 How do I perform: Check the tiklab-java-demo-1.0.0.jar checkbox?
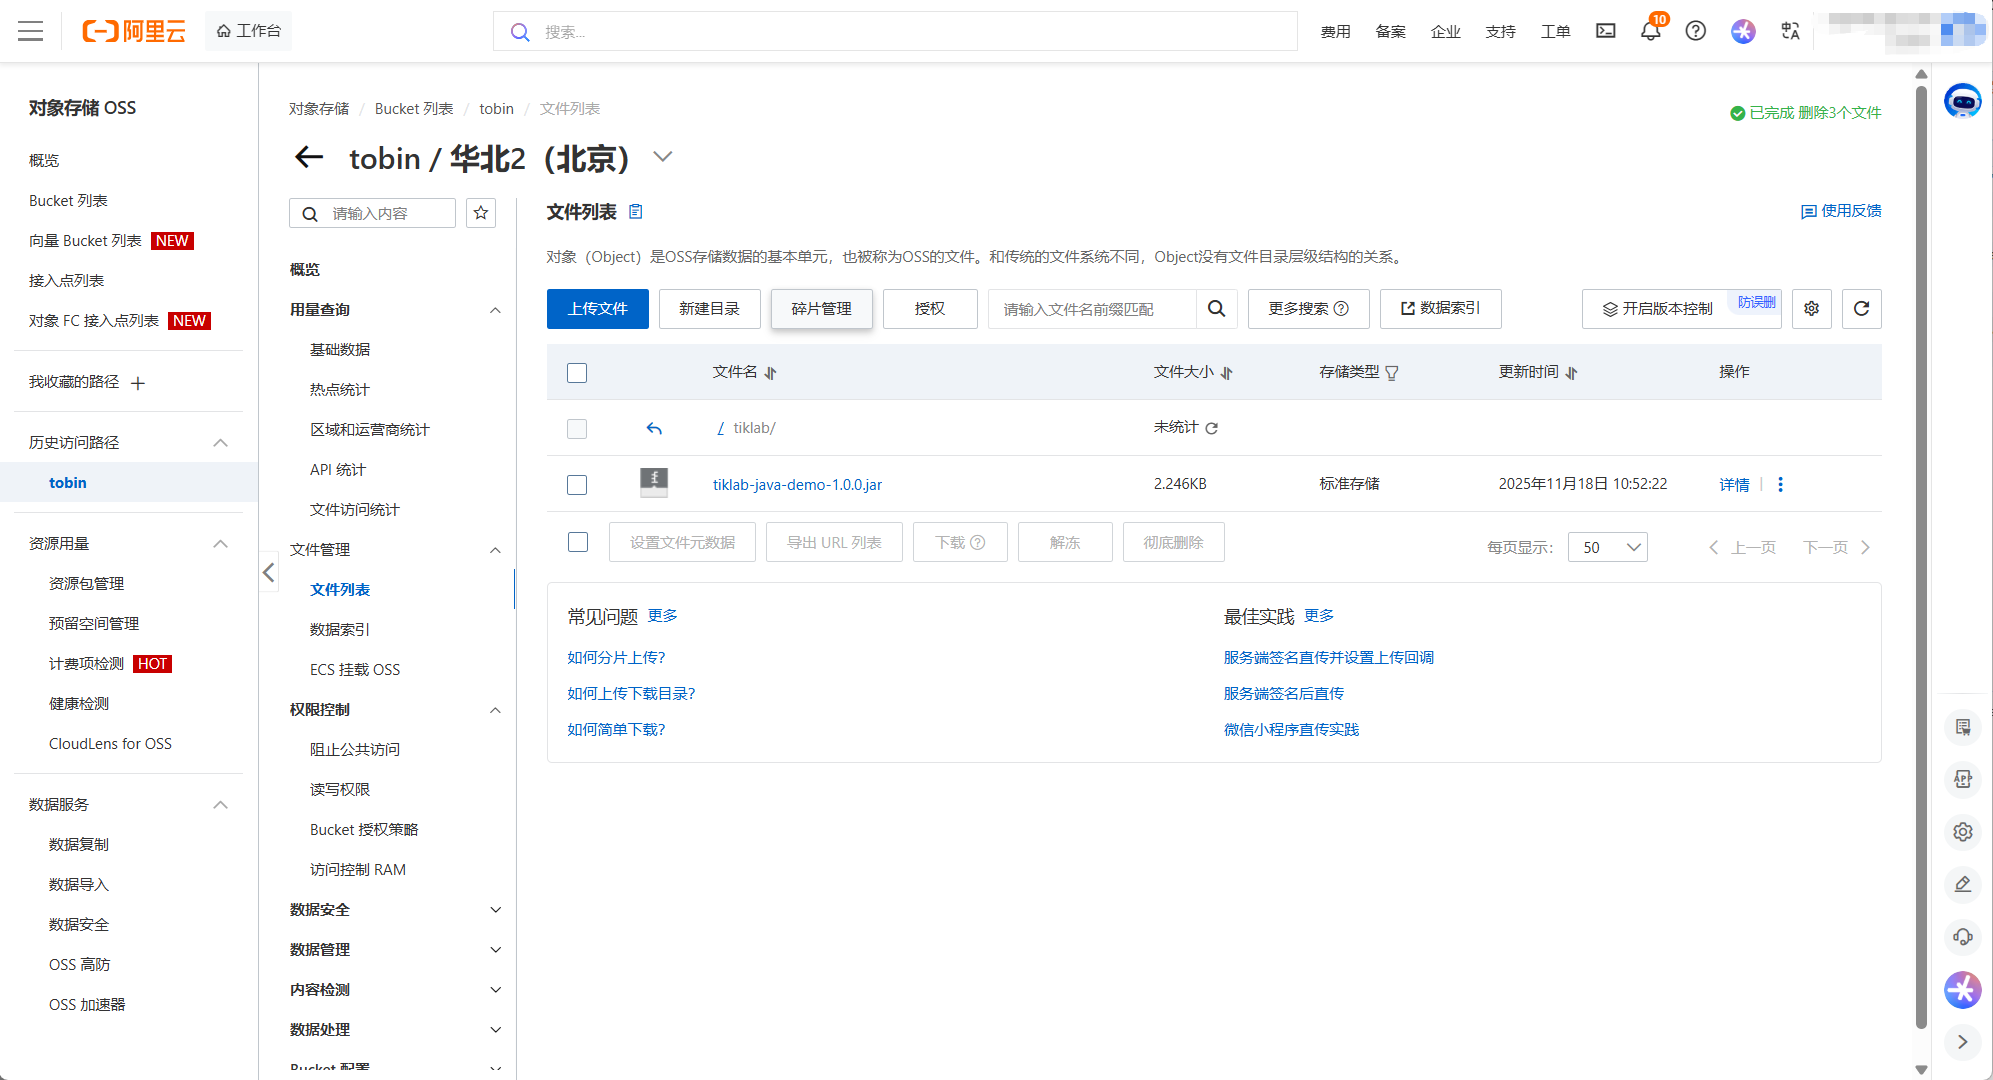pos(577,485)
